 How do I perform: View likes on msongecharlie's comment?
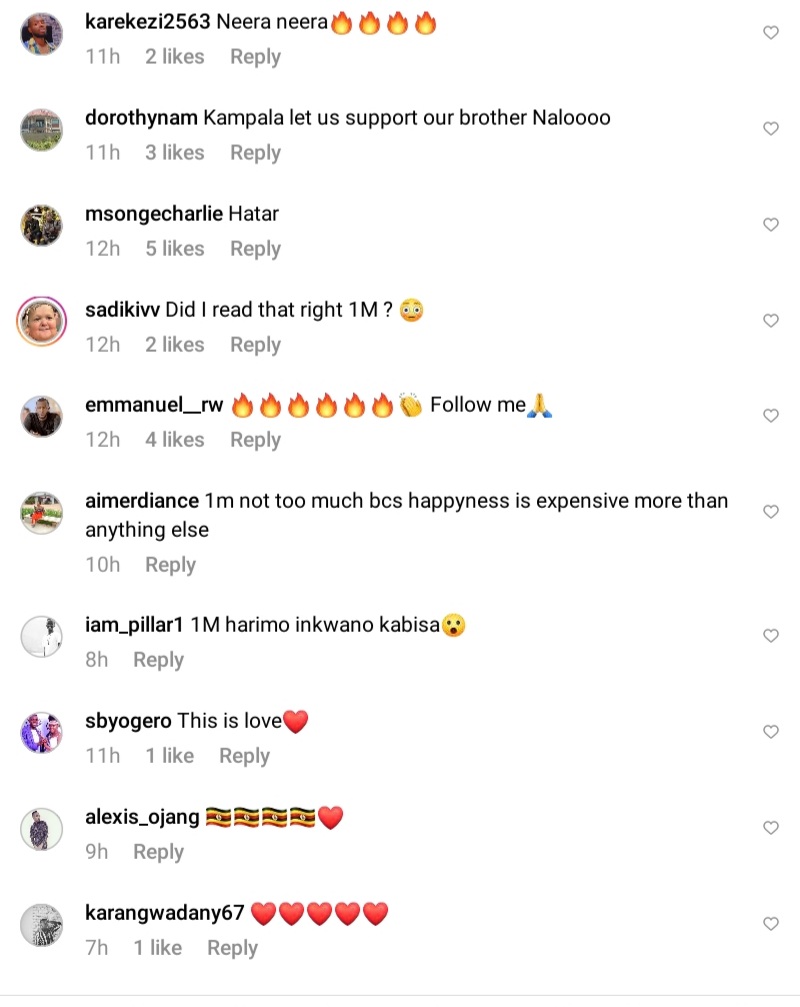[176, 249]
